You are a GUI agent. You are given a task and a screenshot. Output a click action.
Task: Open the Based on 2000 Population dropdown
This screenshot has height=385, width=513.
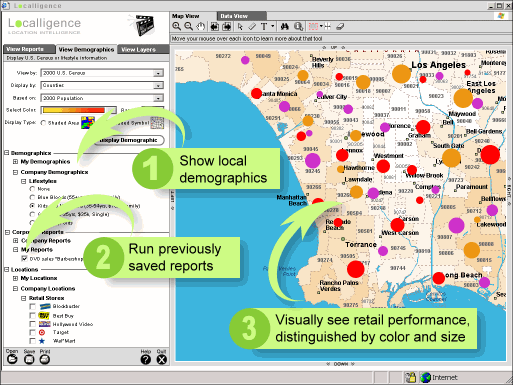pyautogui.click(x=102, y=98)
